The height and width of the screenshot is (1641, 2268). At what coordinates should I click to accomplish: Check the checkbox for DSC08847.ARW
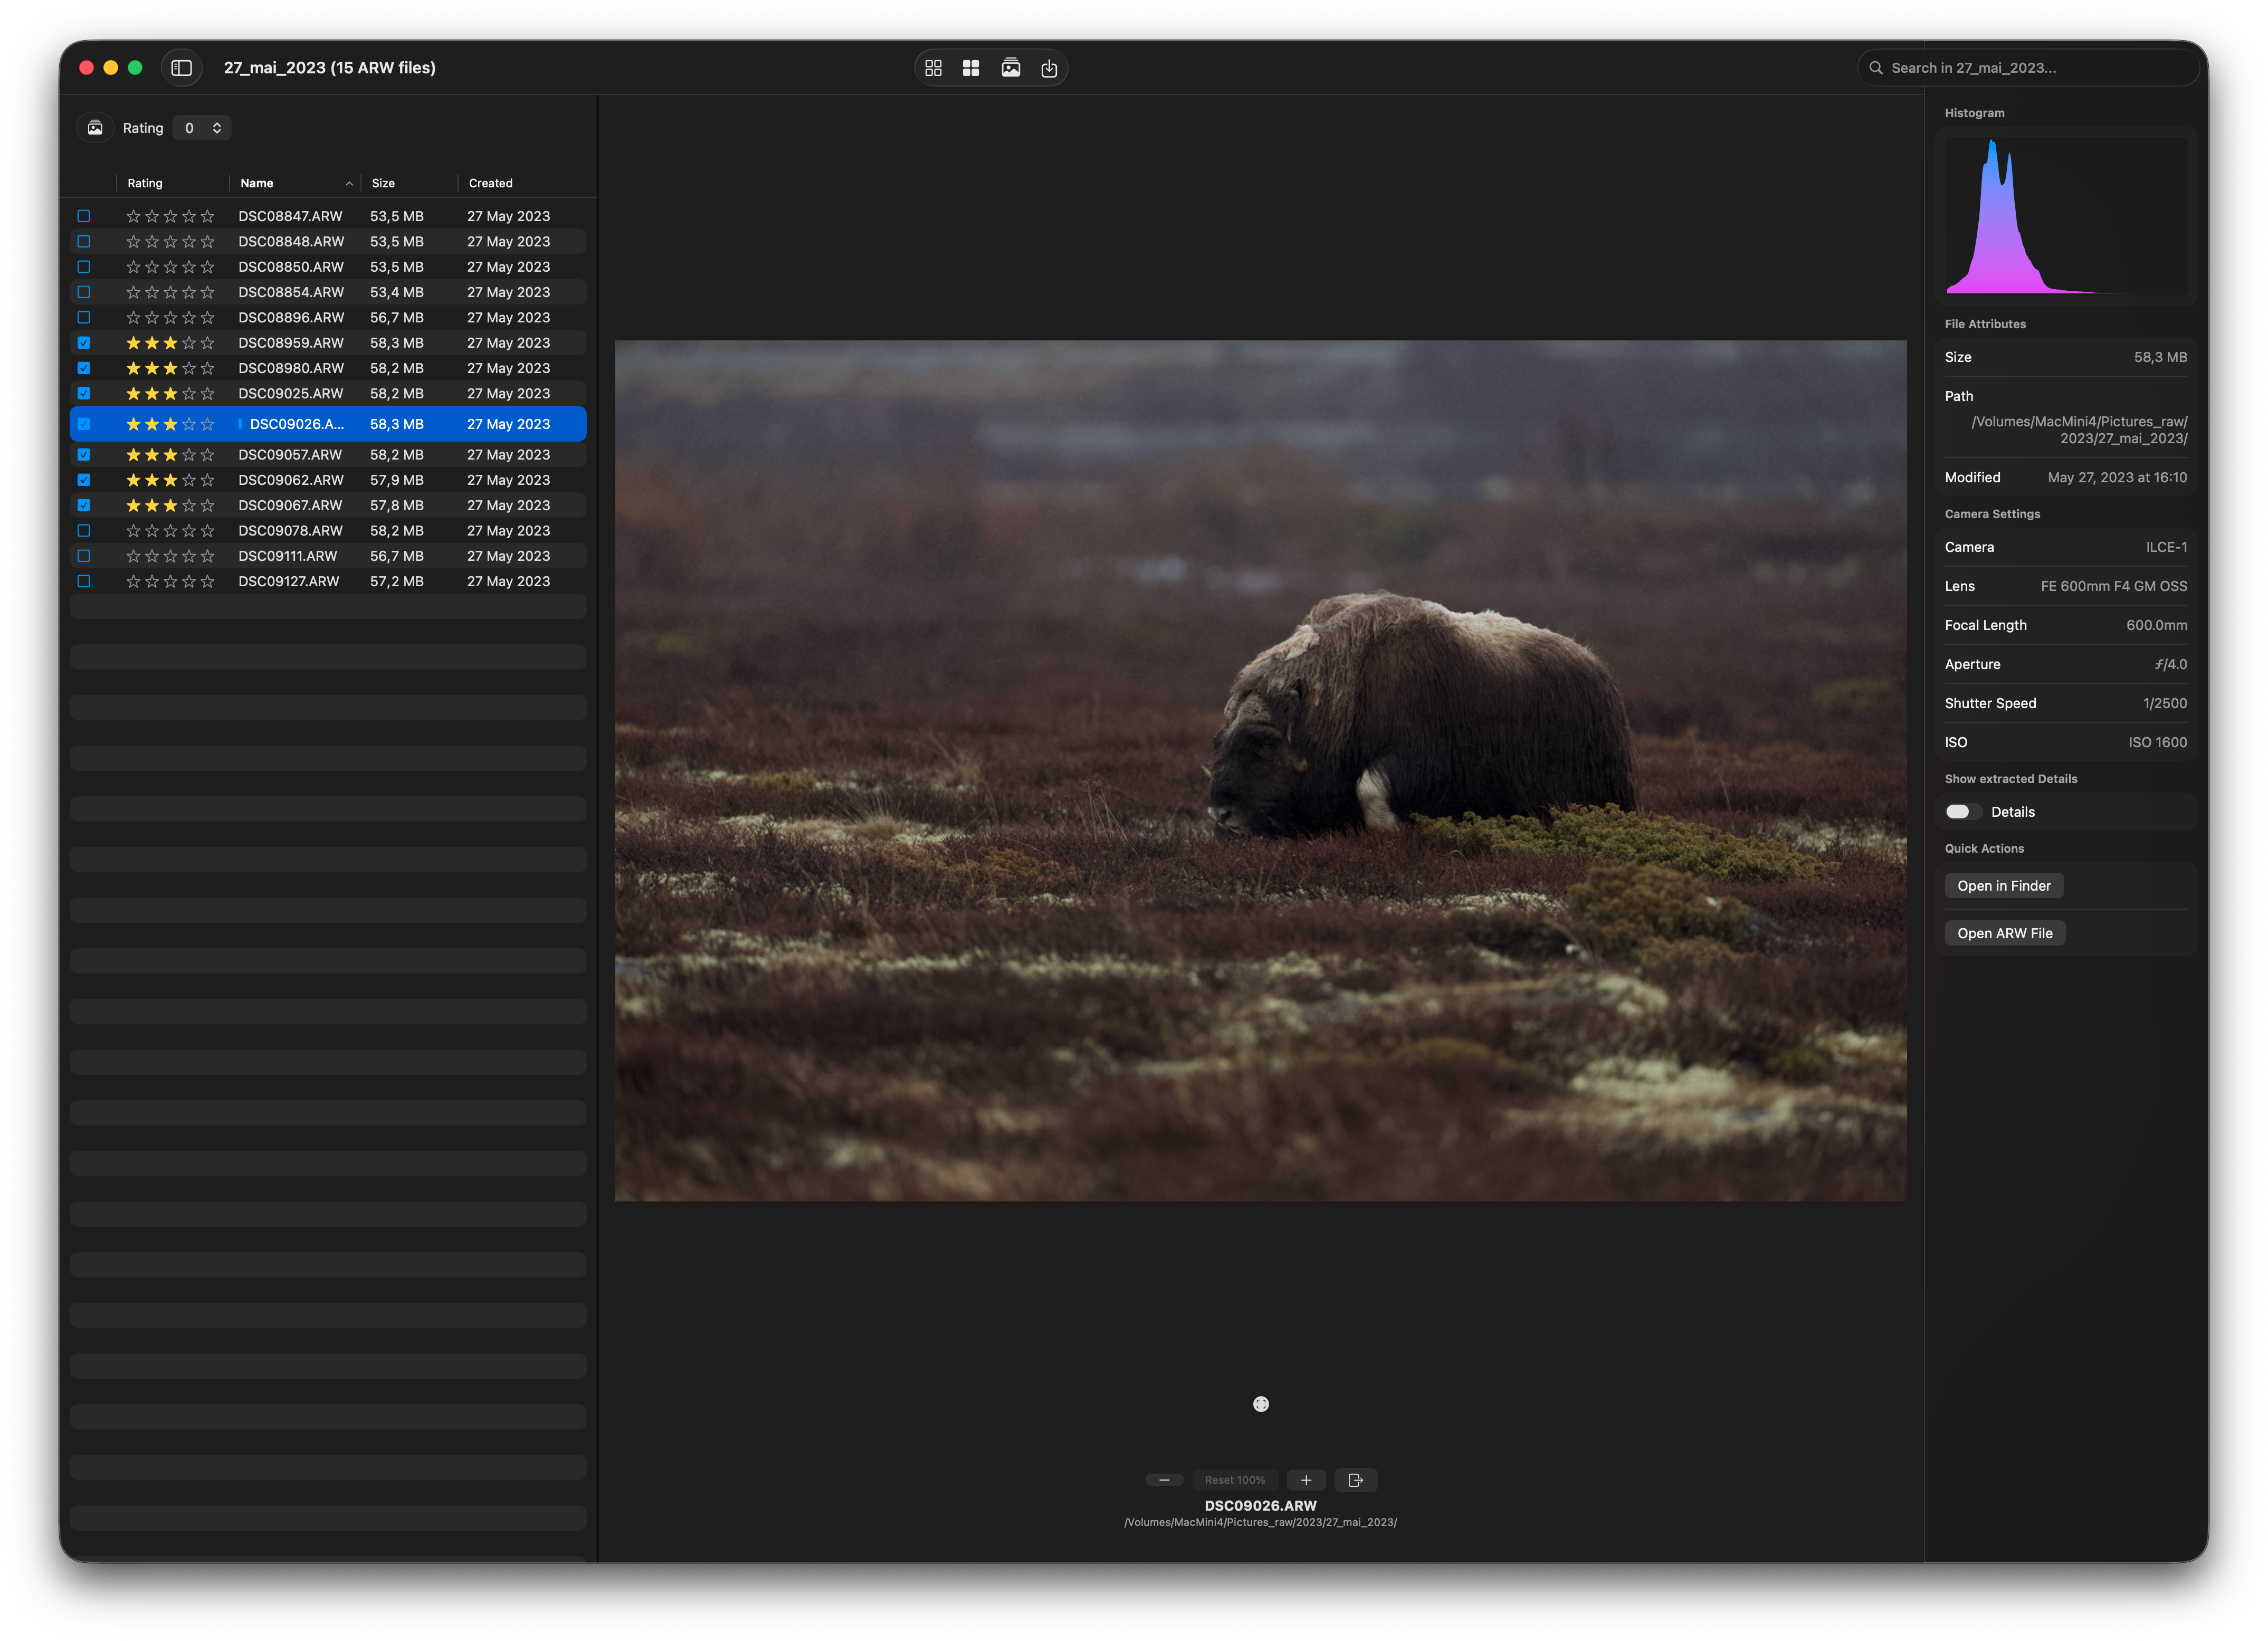tap(84, 216)
